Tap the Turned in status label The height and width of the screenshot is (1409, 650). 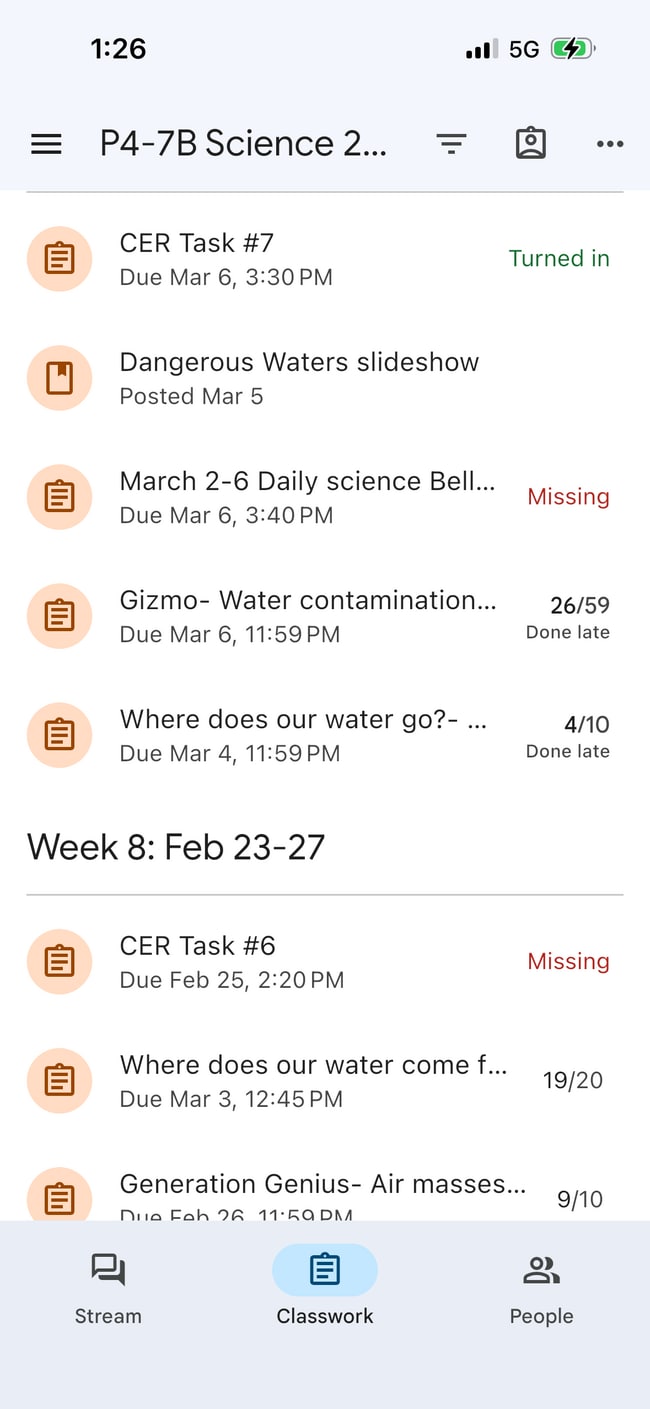click(x=559, y=259)
